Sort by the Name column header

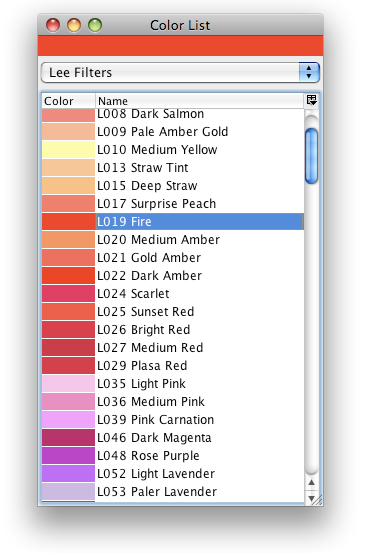click(200, 101)
